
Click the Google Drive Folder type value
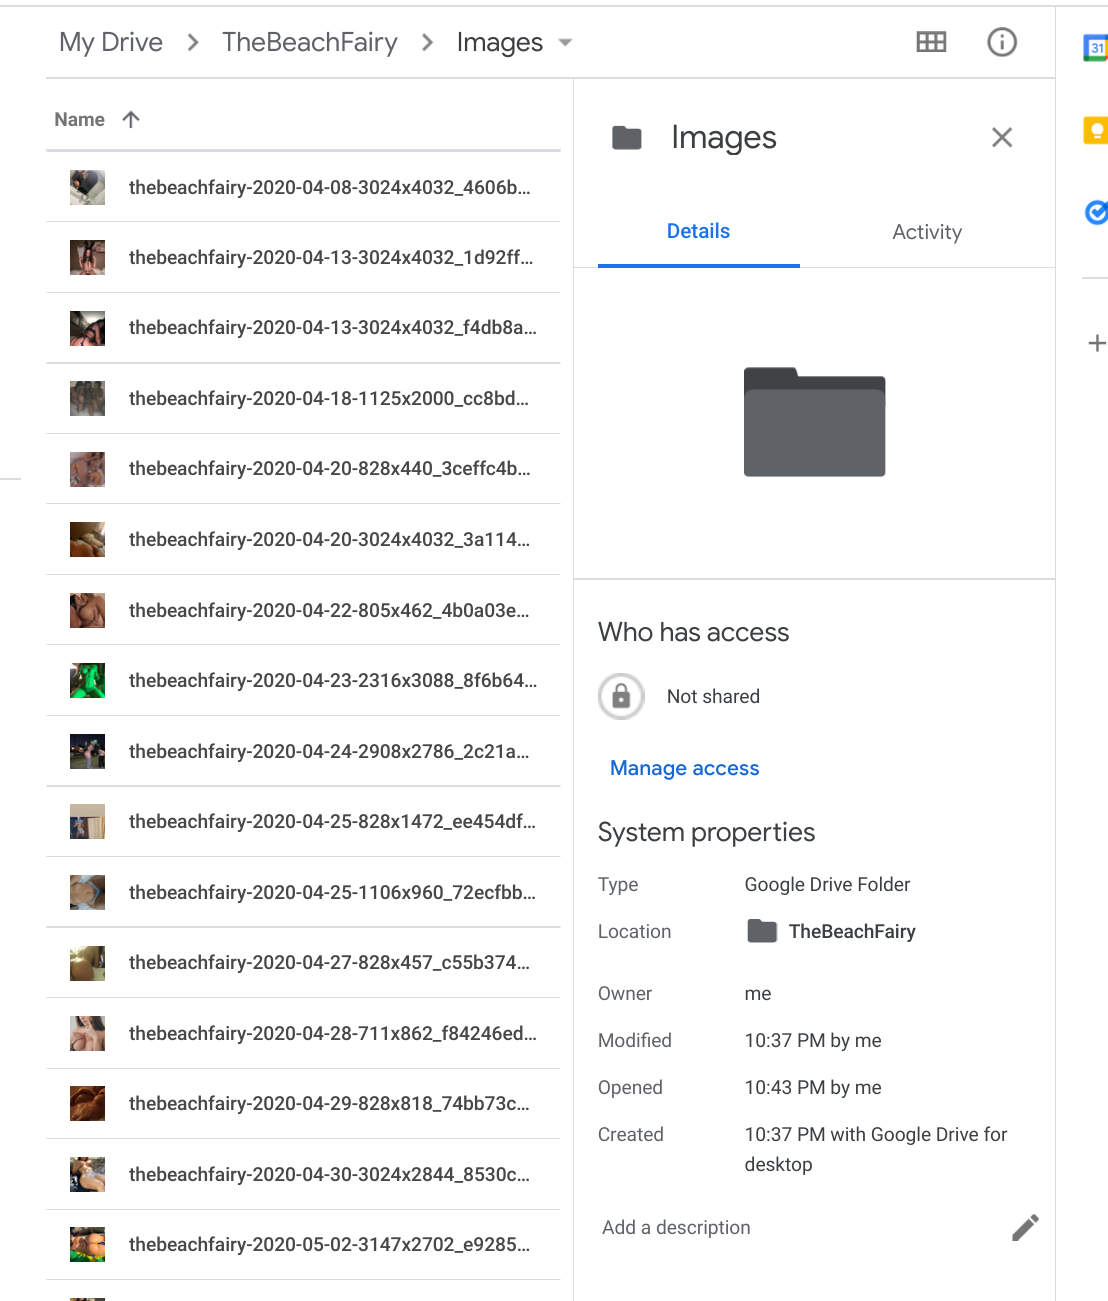pyautogui.click(x=827, y=884)
